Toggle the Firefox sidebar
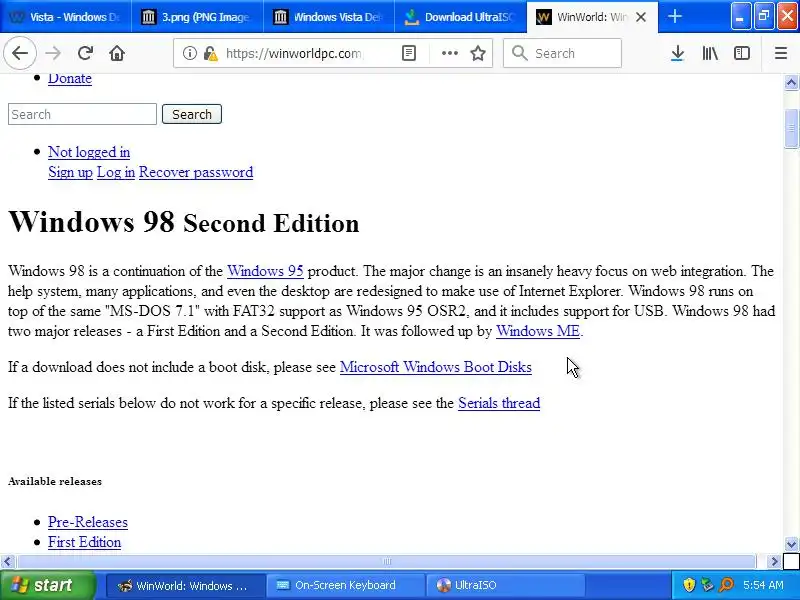 (x=741, y=53)
